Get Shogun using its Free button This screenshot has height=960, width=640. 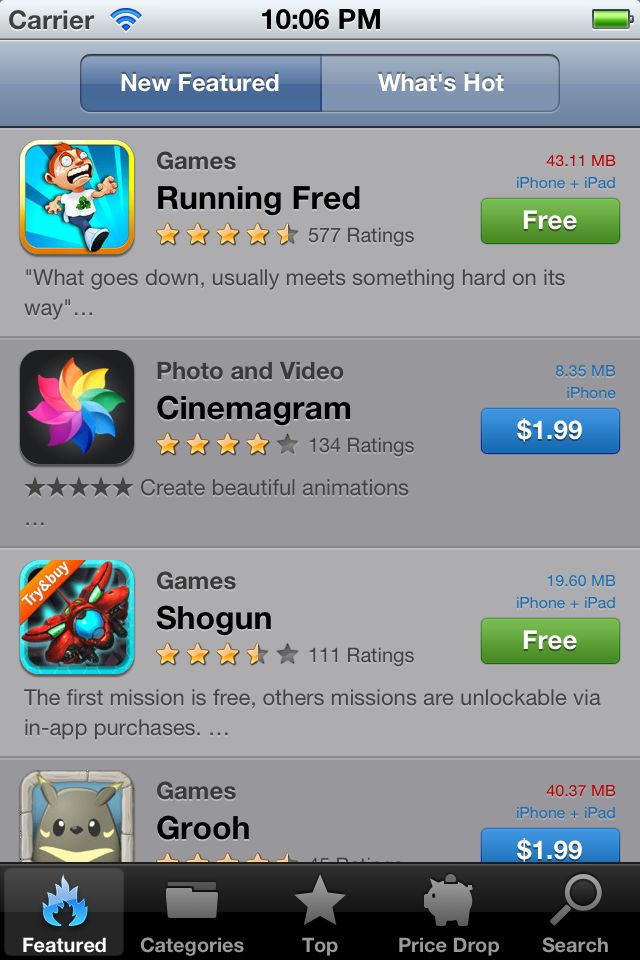pos(550,640)
